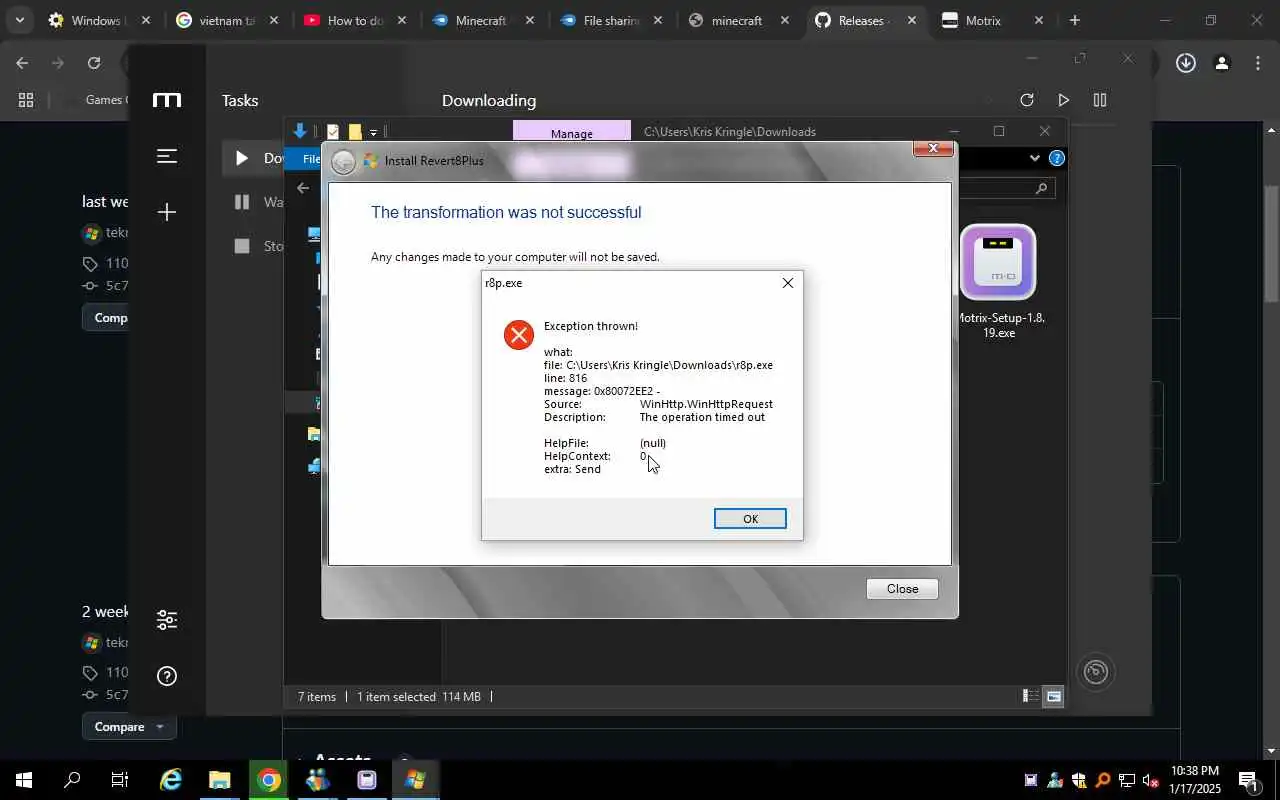This screenshot has height=800, width=1280.
Task: Open Motrix help question mark icon
Action: coord(167,676)
